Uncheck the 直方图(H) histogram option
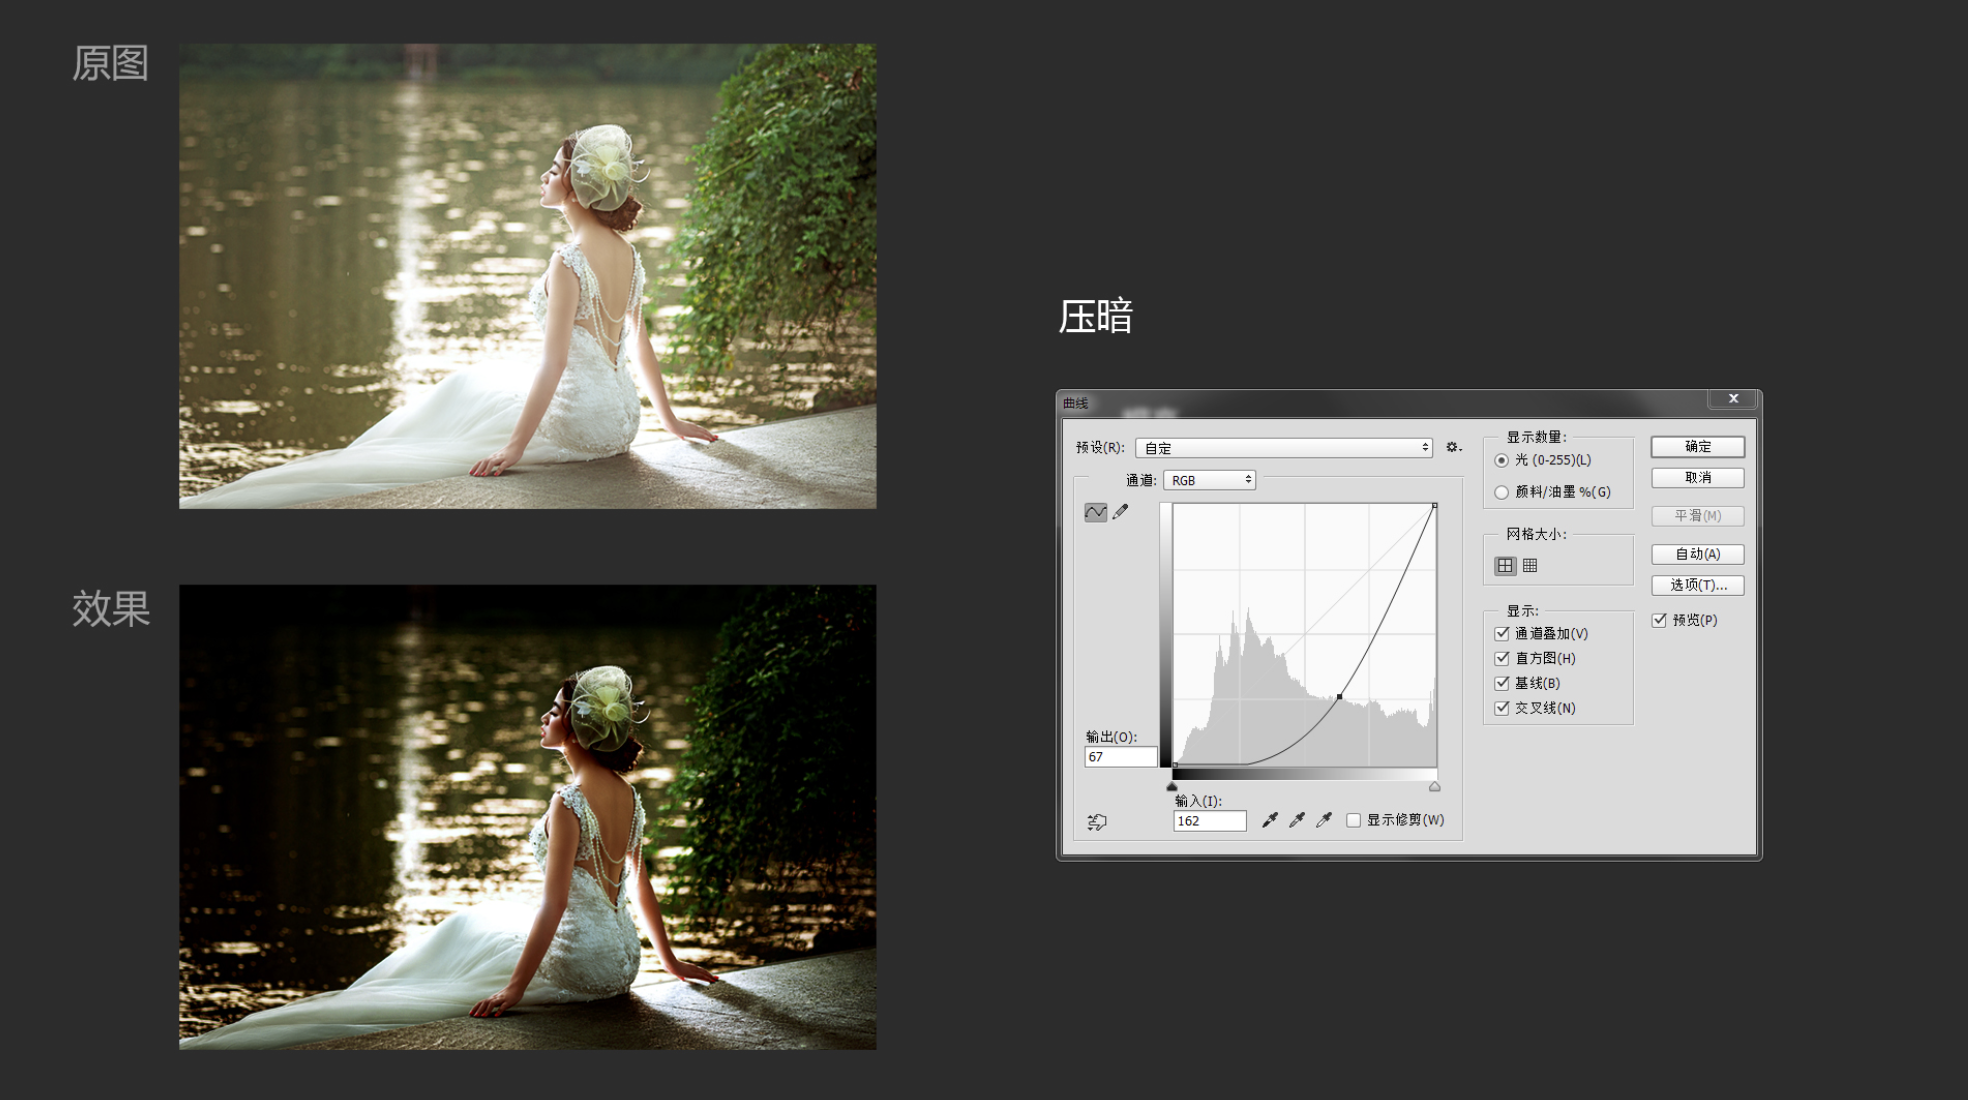The width and height of the screenshot is (1968, 1100). [1502, 658]
